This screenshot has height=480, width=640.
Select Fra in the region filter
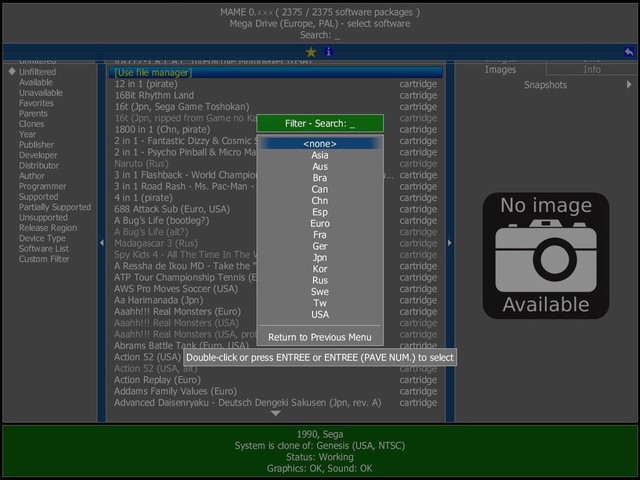click(320, 235)
